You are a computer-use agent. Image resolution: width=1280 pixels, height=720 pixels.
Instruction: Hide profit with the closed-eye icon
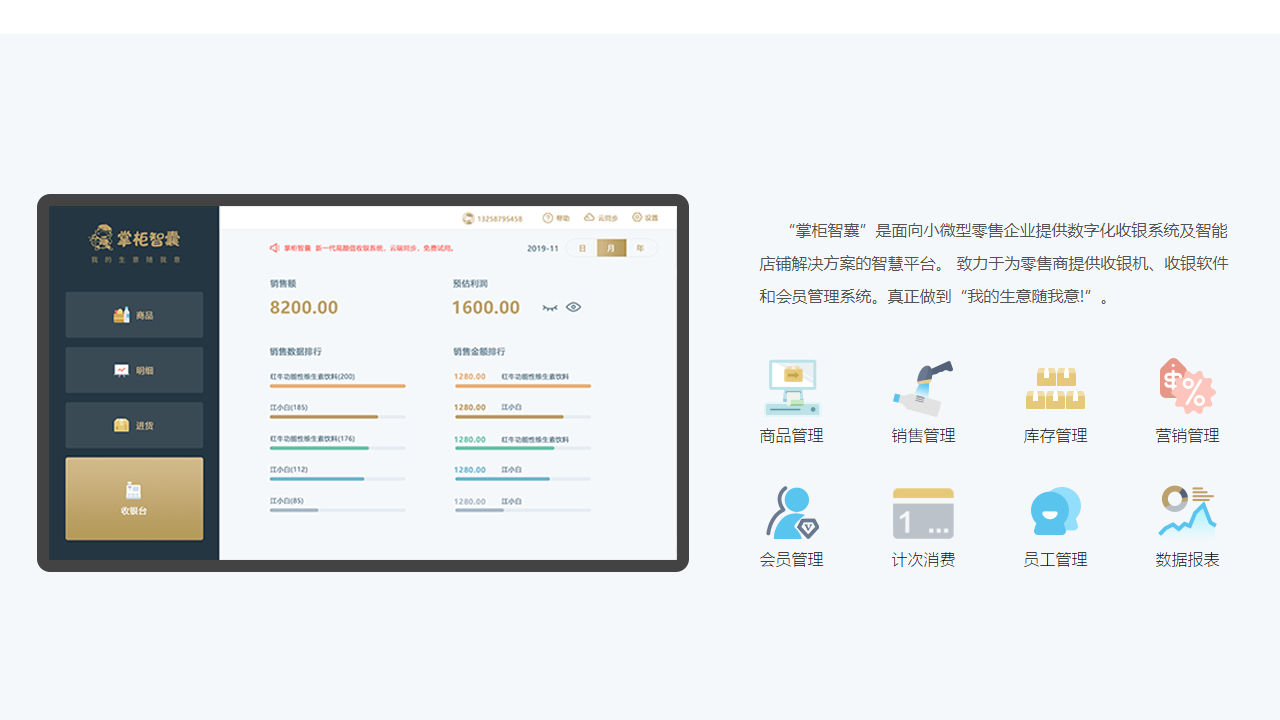549,307
